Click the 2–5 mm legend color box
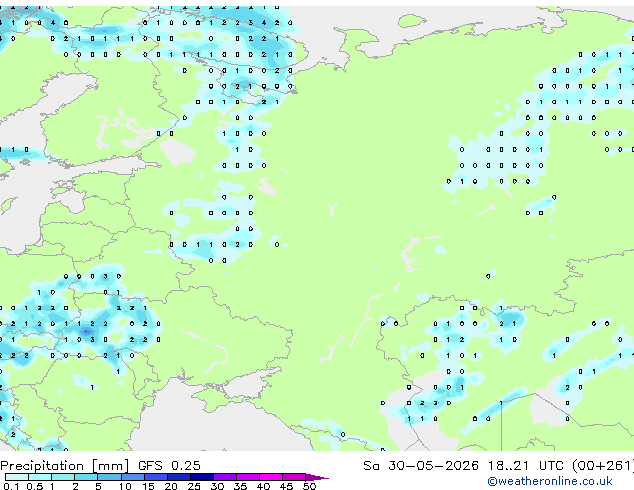This screenshot has height=490, width=634. coord(86,477)
